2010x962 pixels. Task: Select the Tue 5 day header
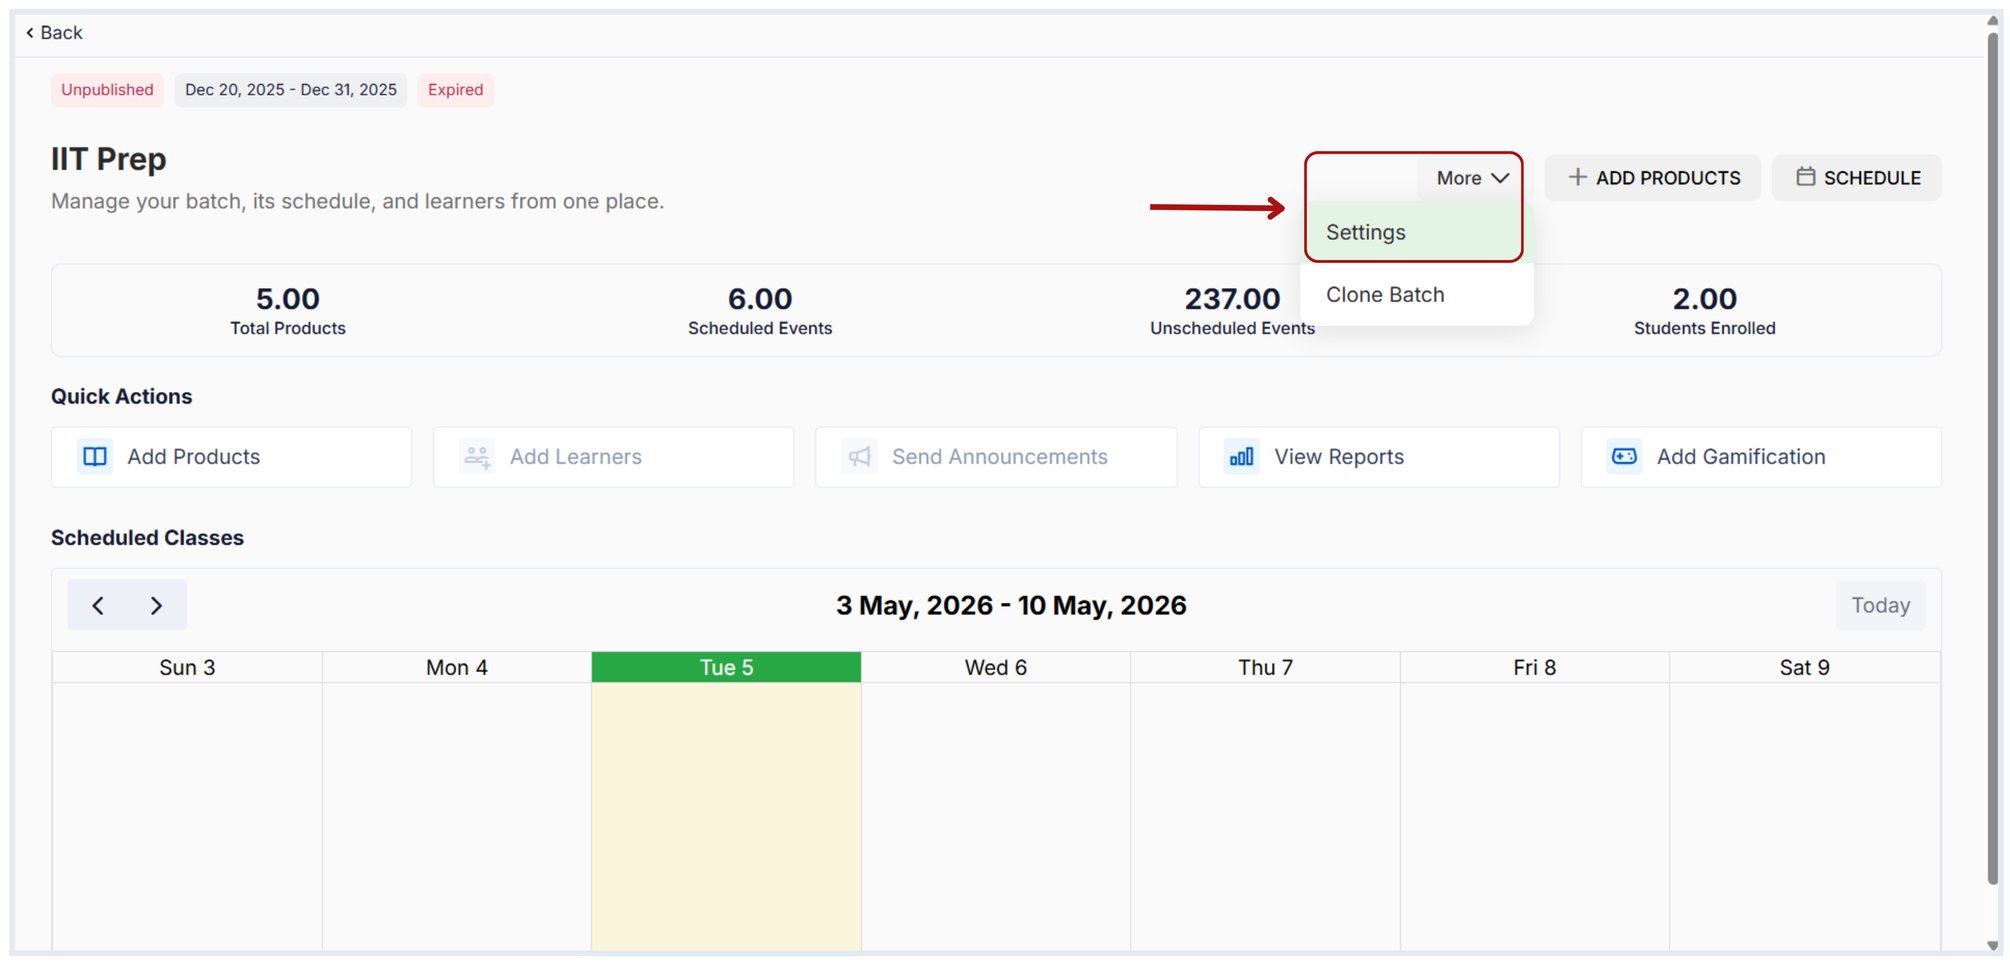pos(726,667)
